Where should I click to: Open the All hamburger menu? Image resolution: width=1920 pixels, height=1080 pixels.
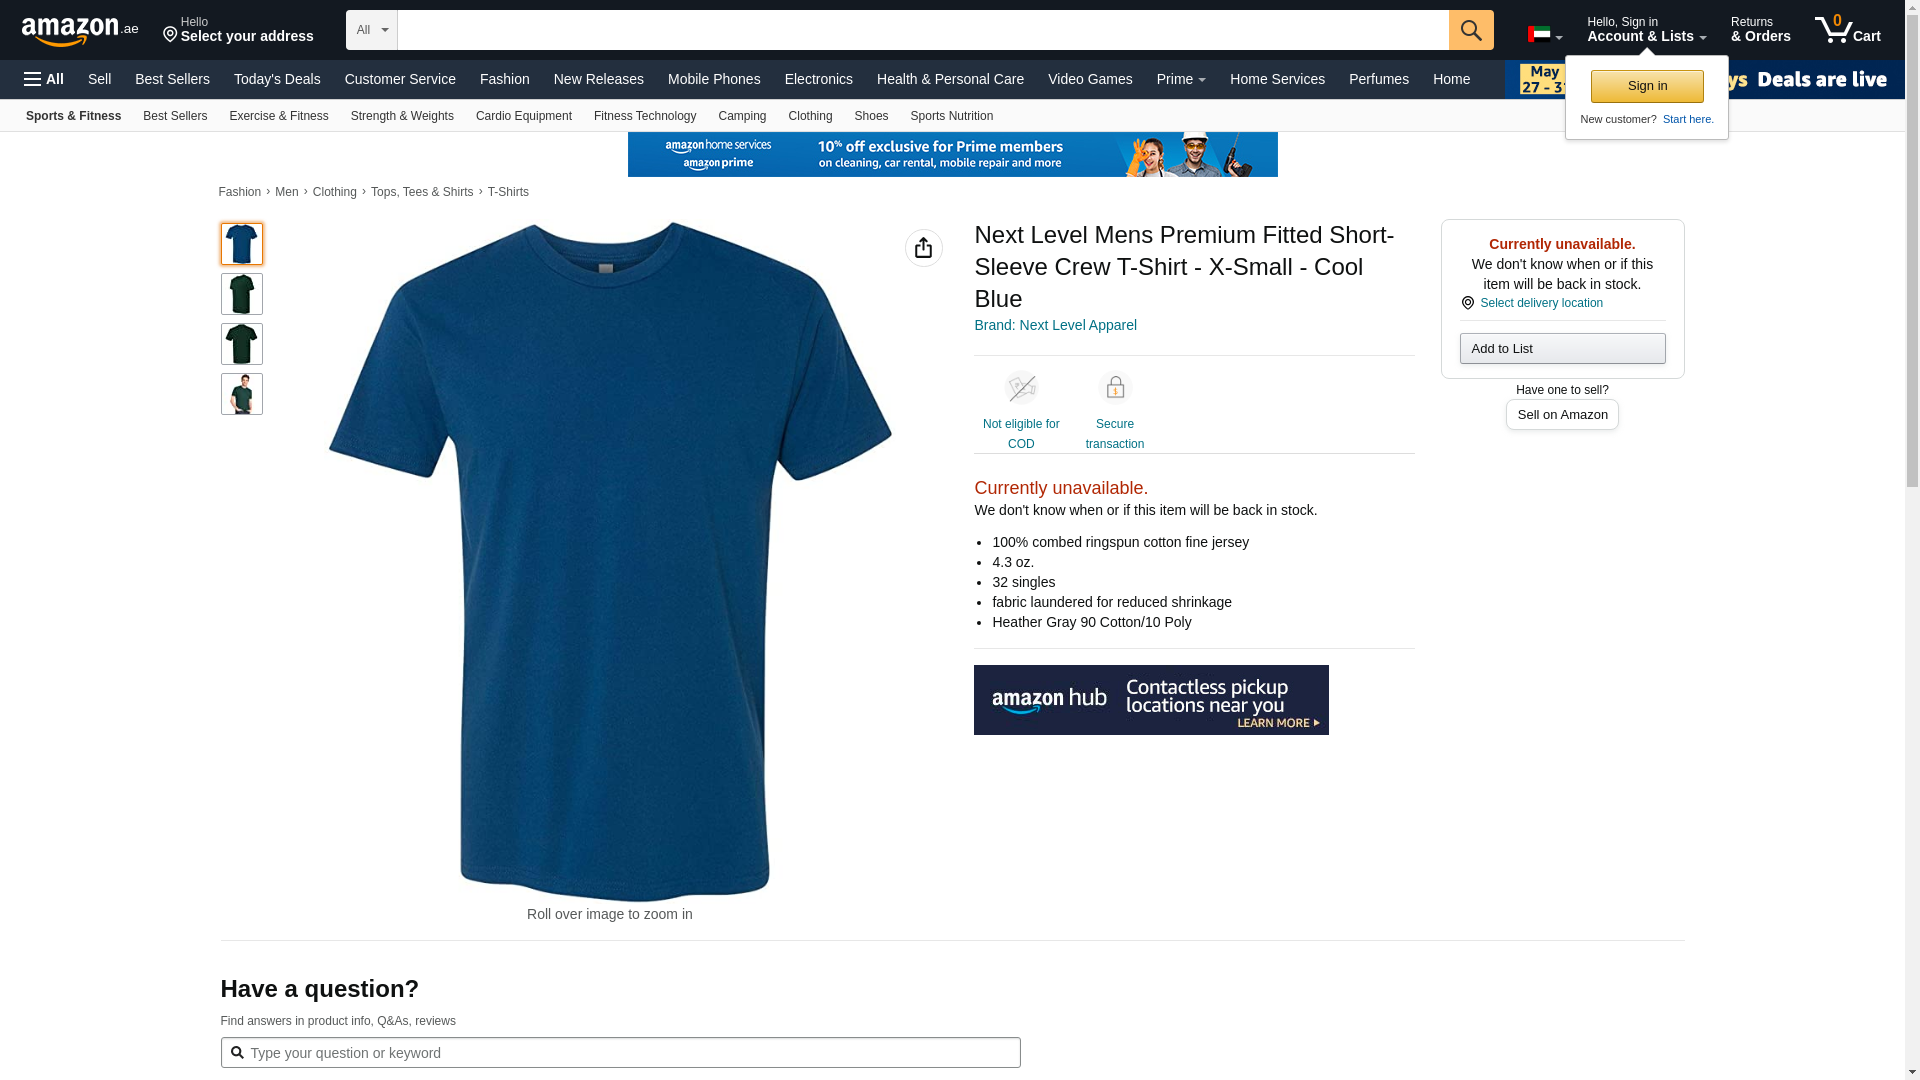[x=44, y=79]
